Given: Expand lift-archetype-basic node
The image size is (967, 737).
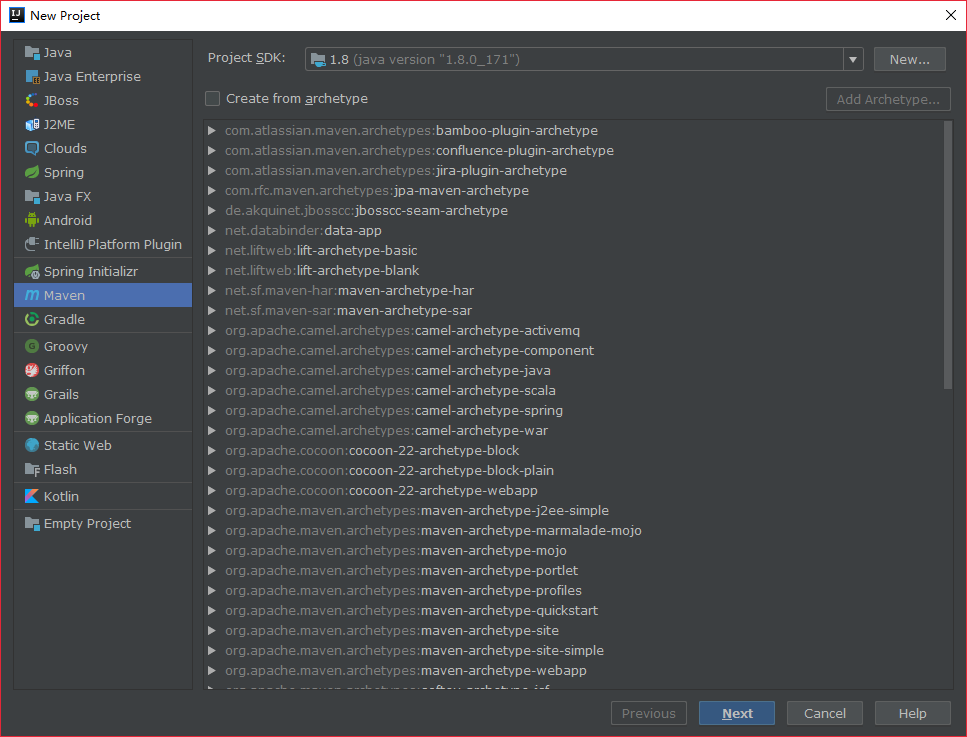Looking at the screenshot, I should [212, 250].
